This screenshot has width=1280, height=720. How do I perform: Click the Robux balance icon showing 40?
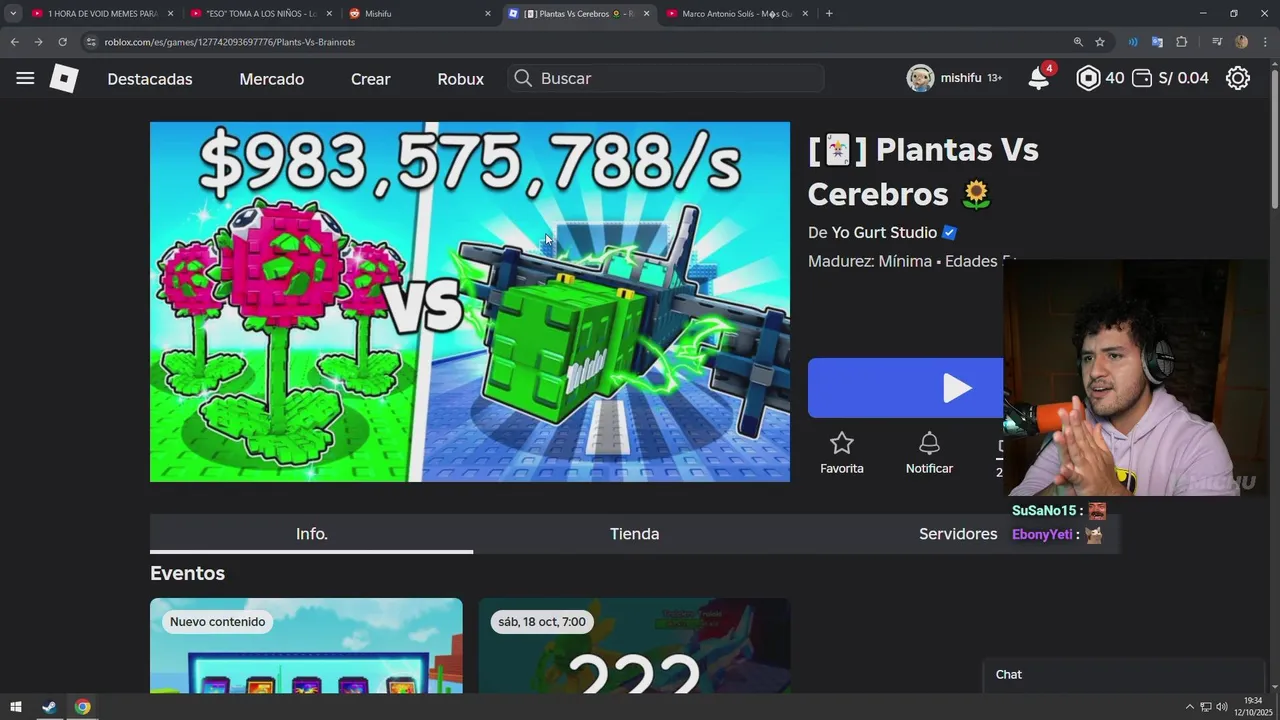click(1088, 78)
